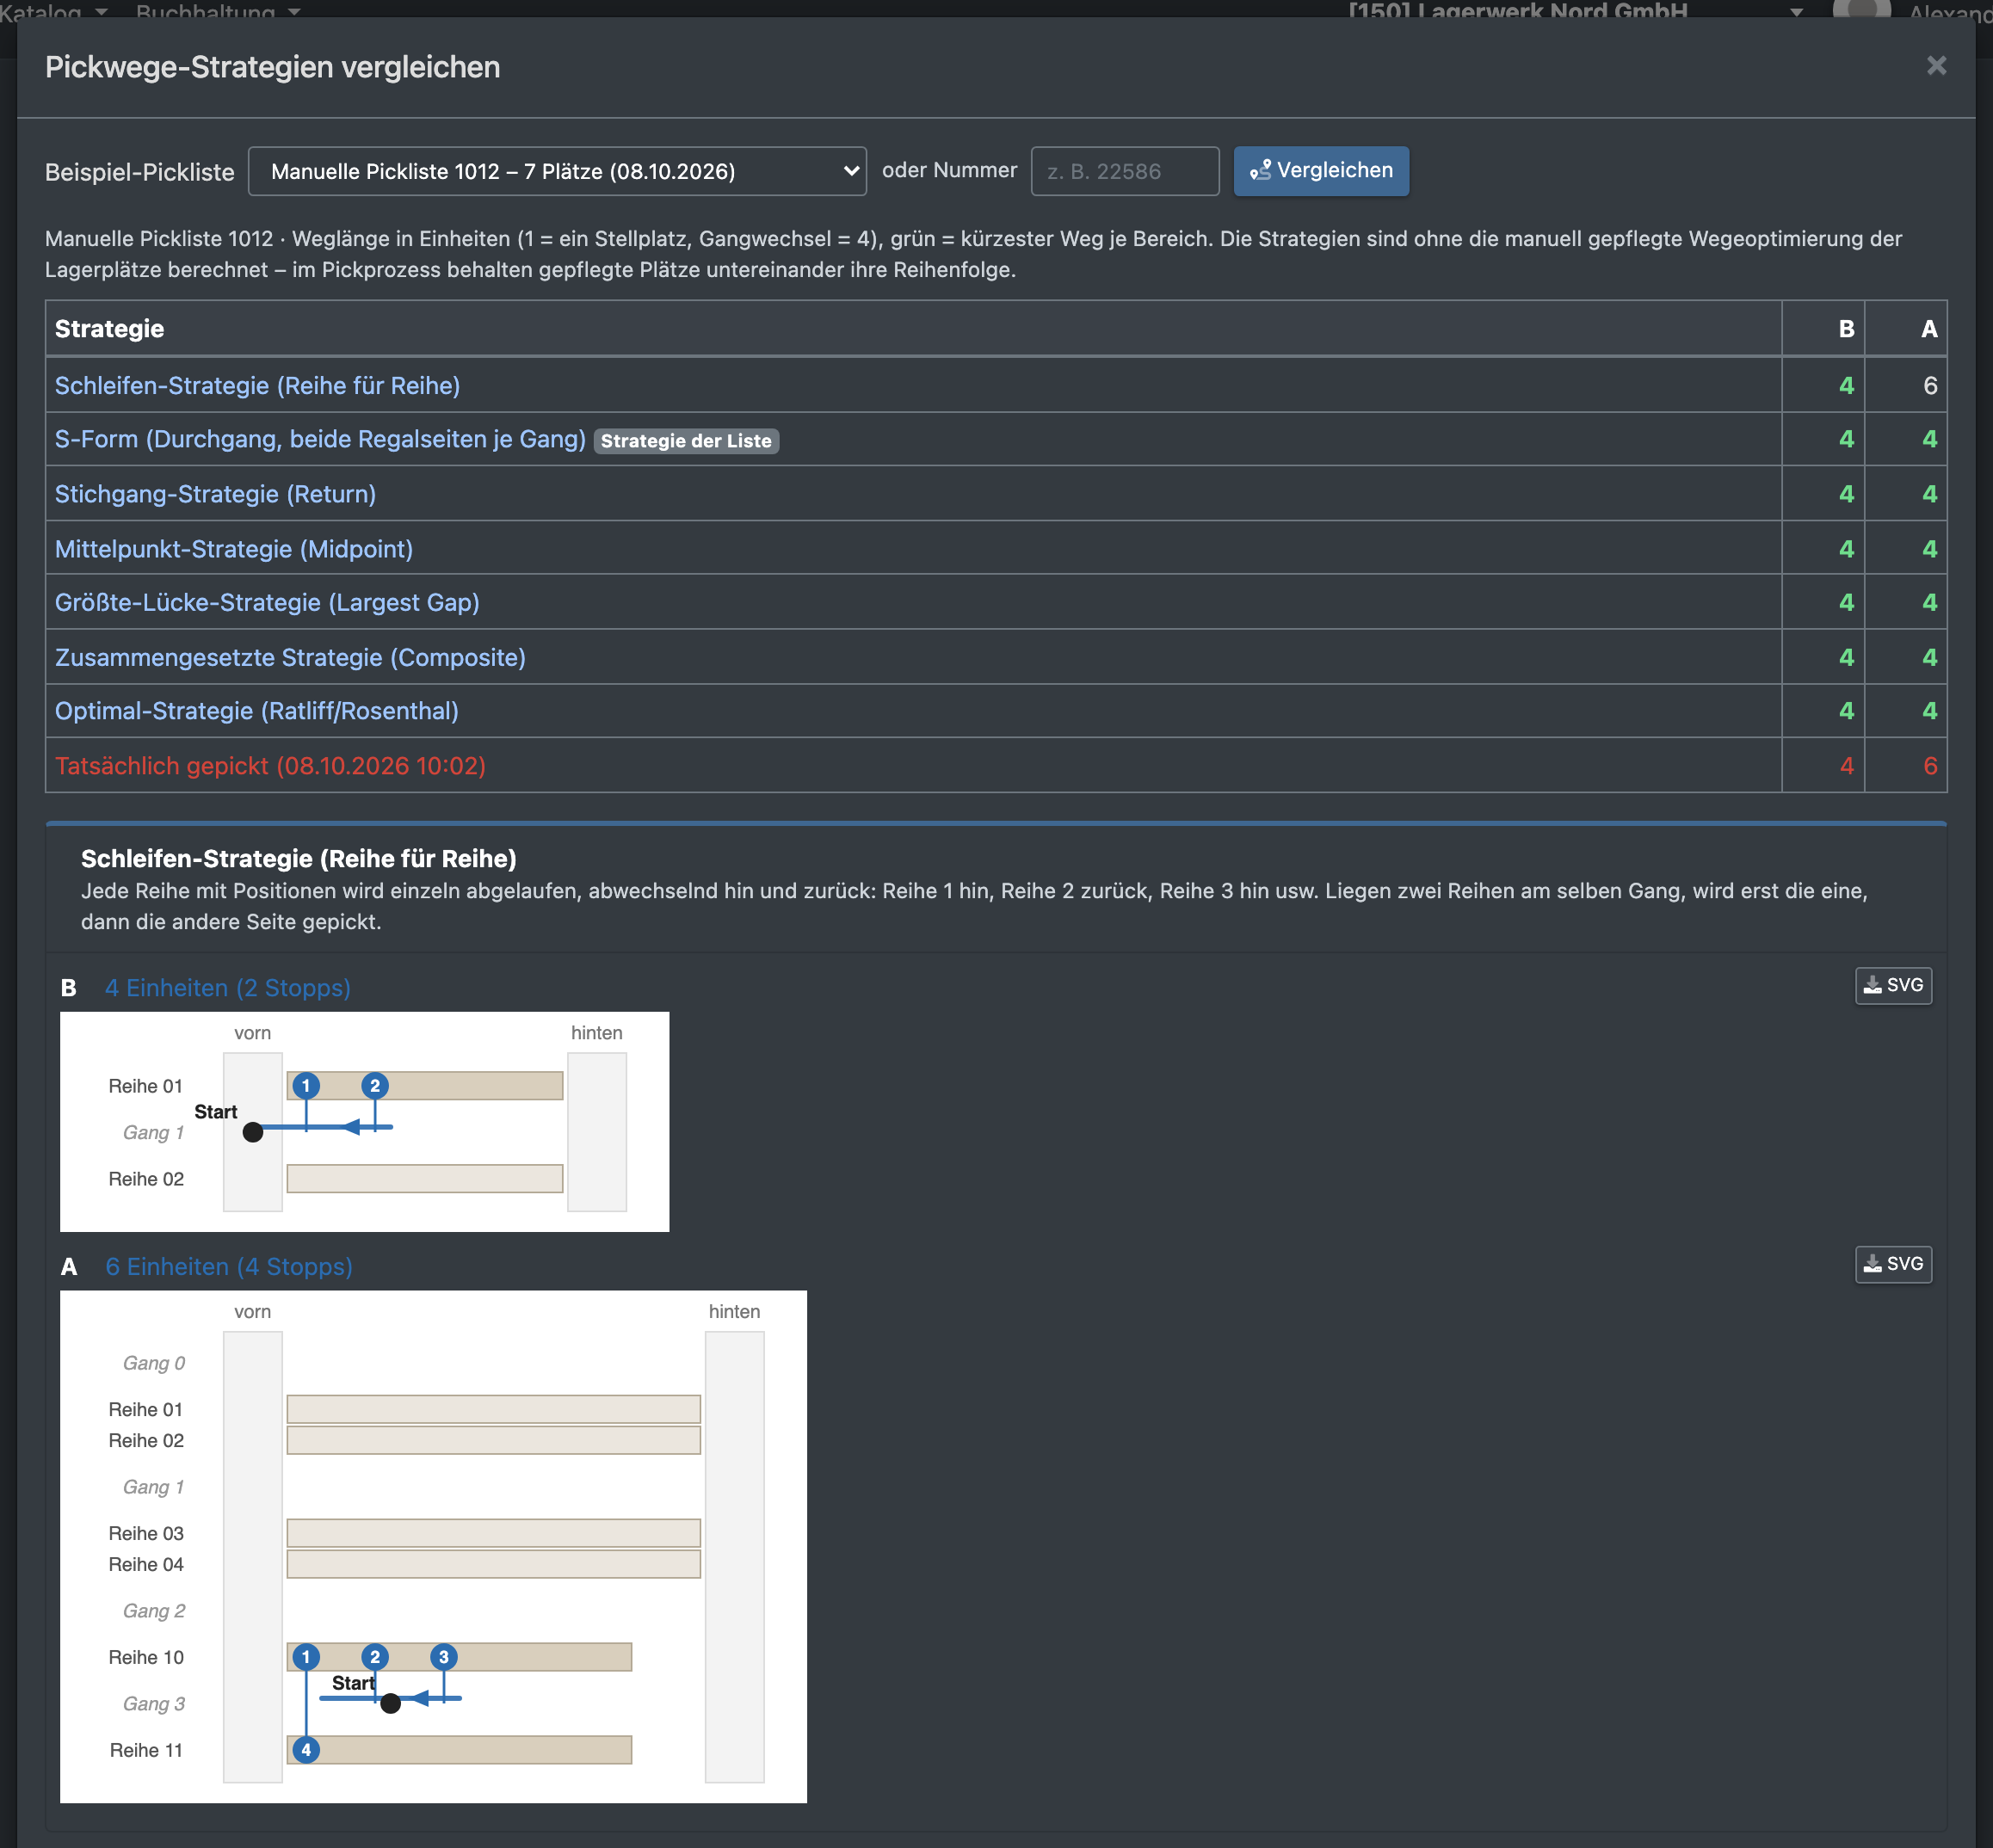Image resolution: width=1993 pixels, height=1848 pixels.
Task: Download SVG for area B diagram
Action: pyautogui.click(x=1893, y=985)
